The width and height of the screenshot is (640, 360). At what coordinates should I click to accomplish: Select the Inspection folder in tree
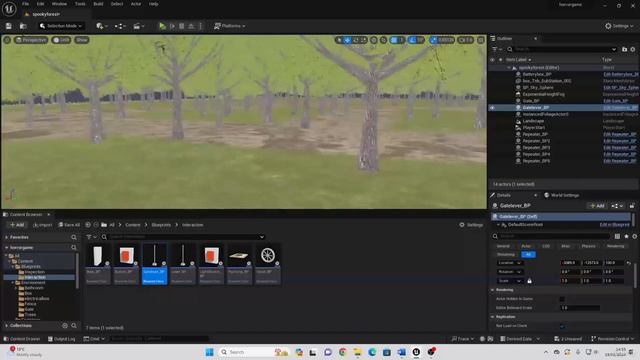click(x=35, y=272)
